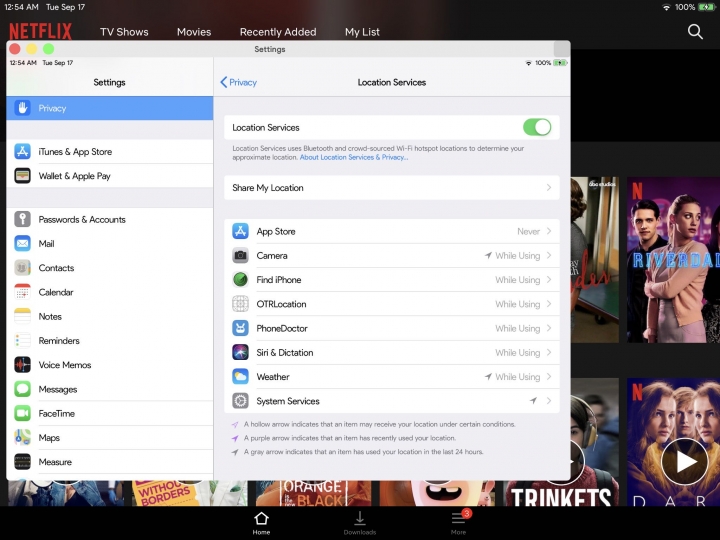The width and height of the screenshot is (720, 540).
Task: Click the System Services gear icon
Action: (x=240, y=401)
